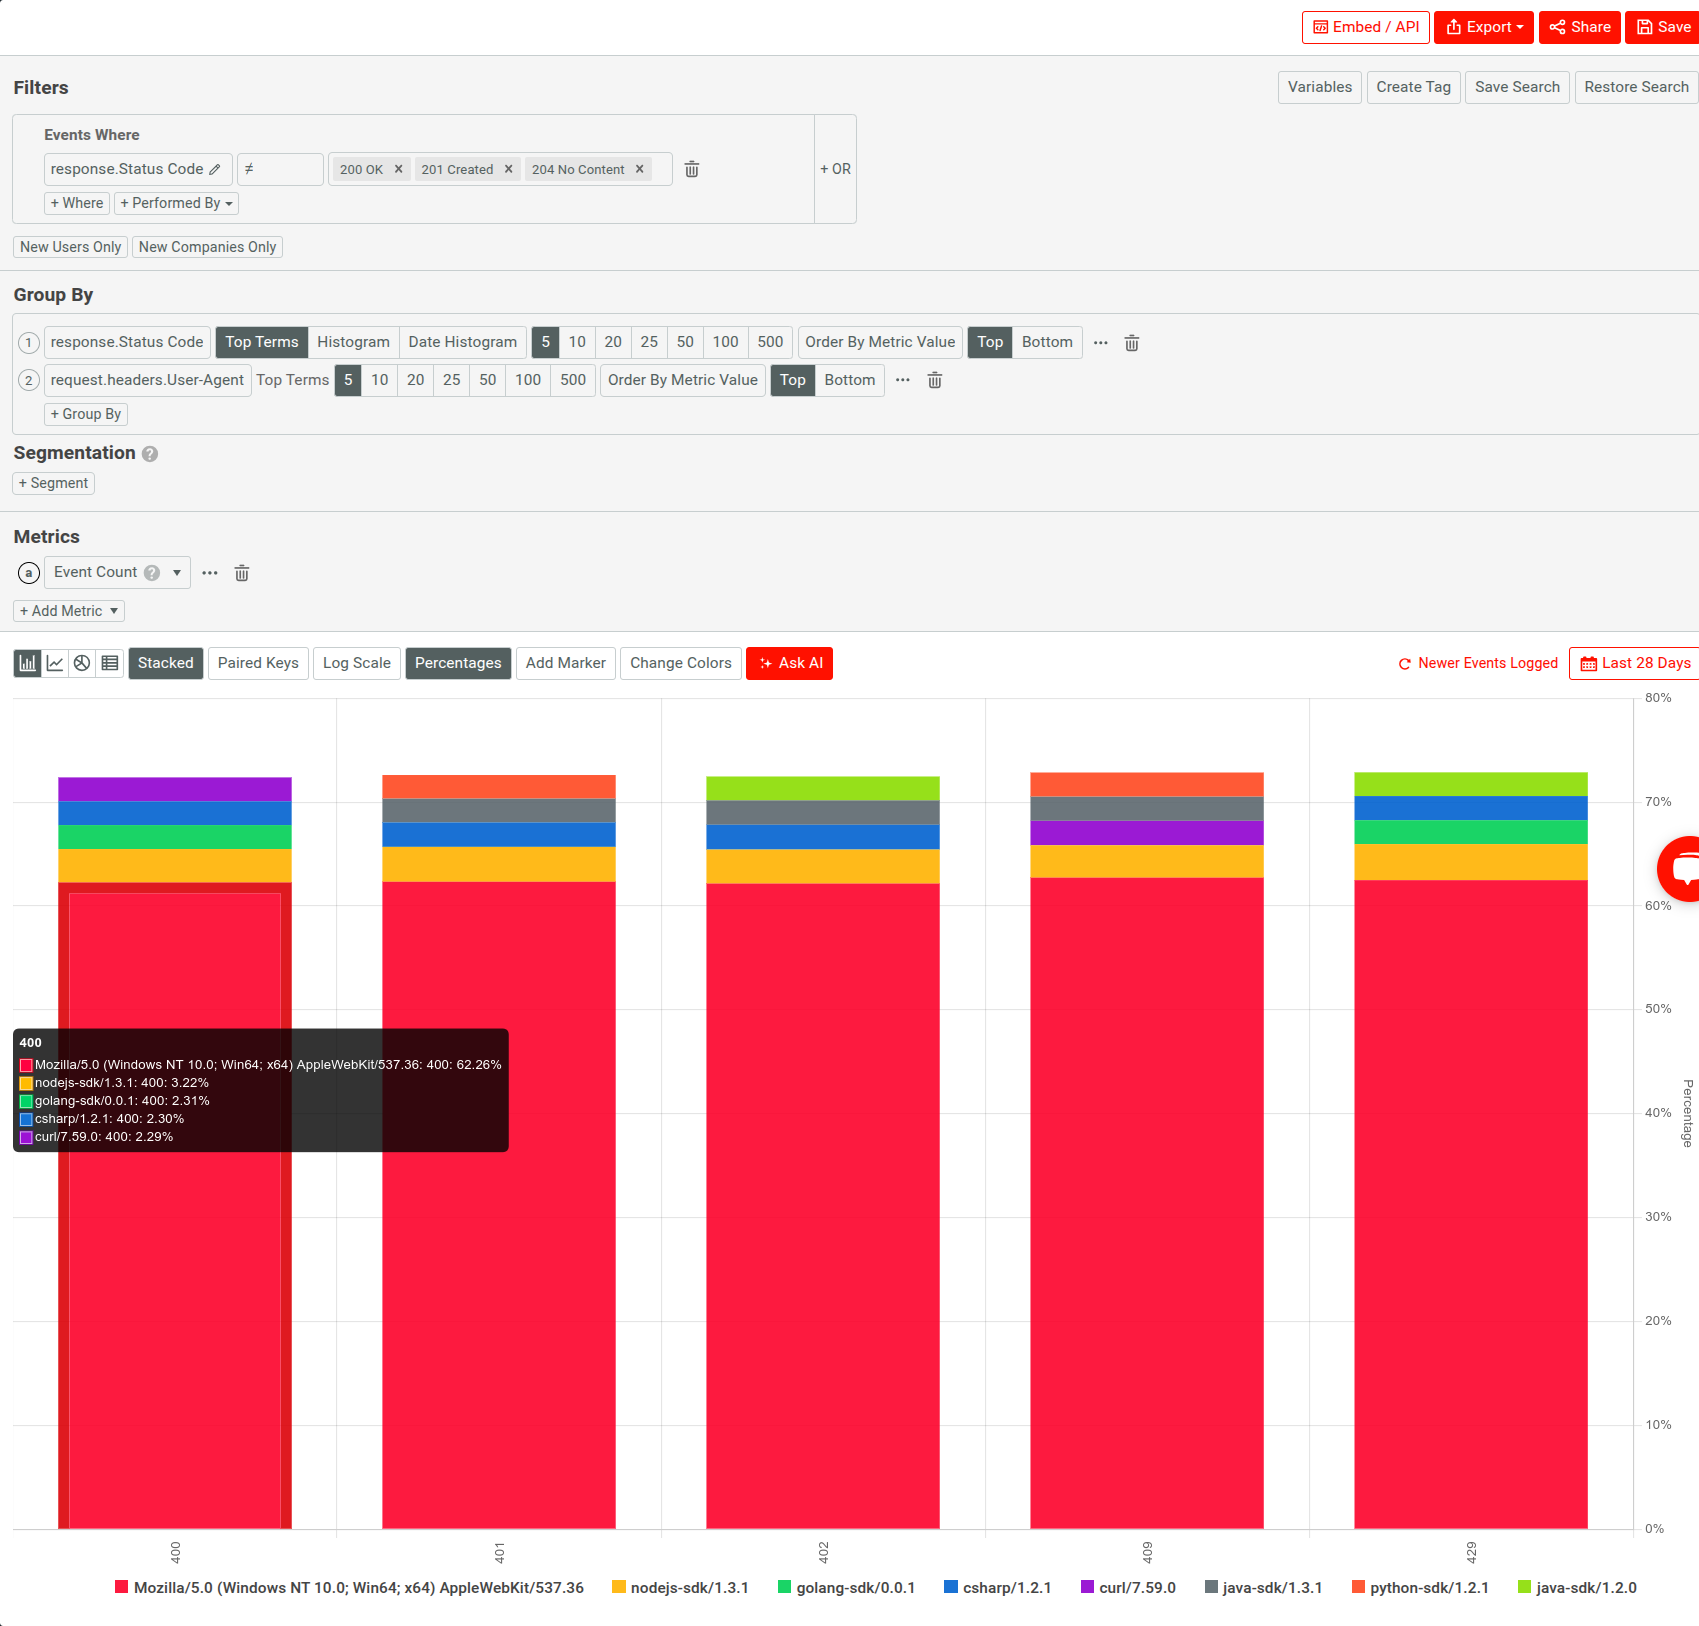Open the Performed By dropdown

coord(176,203)
